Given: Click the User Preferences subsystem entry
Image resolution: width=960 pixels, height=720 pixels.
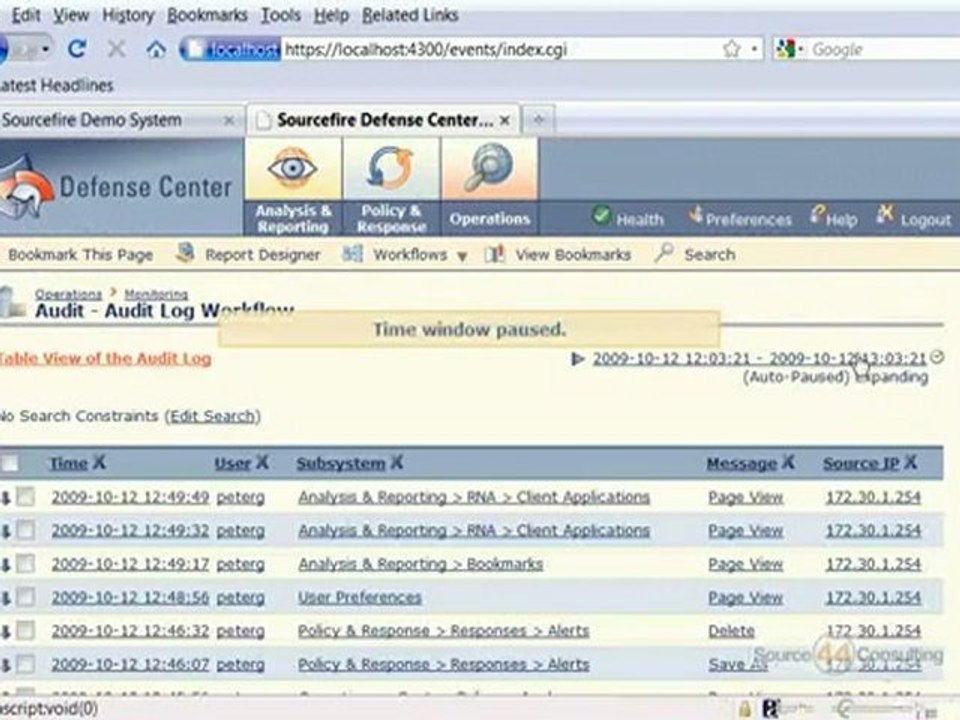Looking at the screenshot, I should (x=360, y=598).
